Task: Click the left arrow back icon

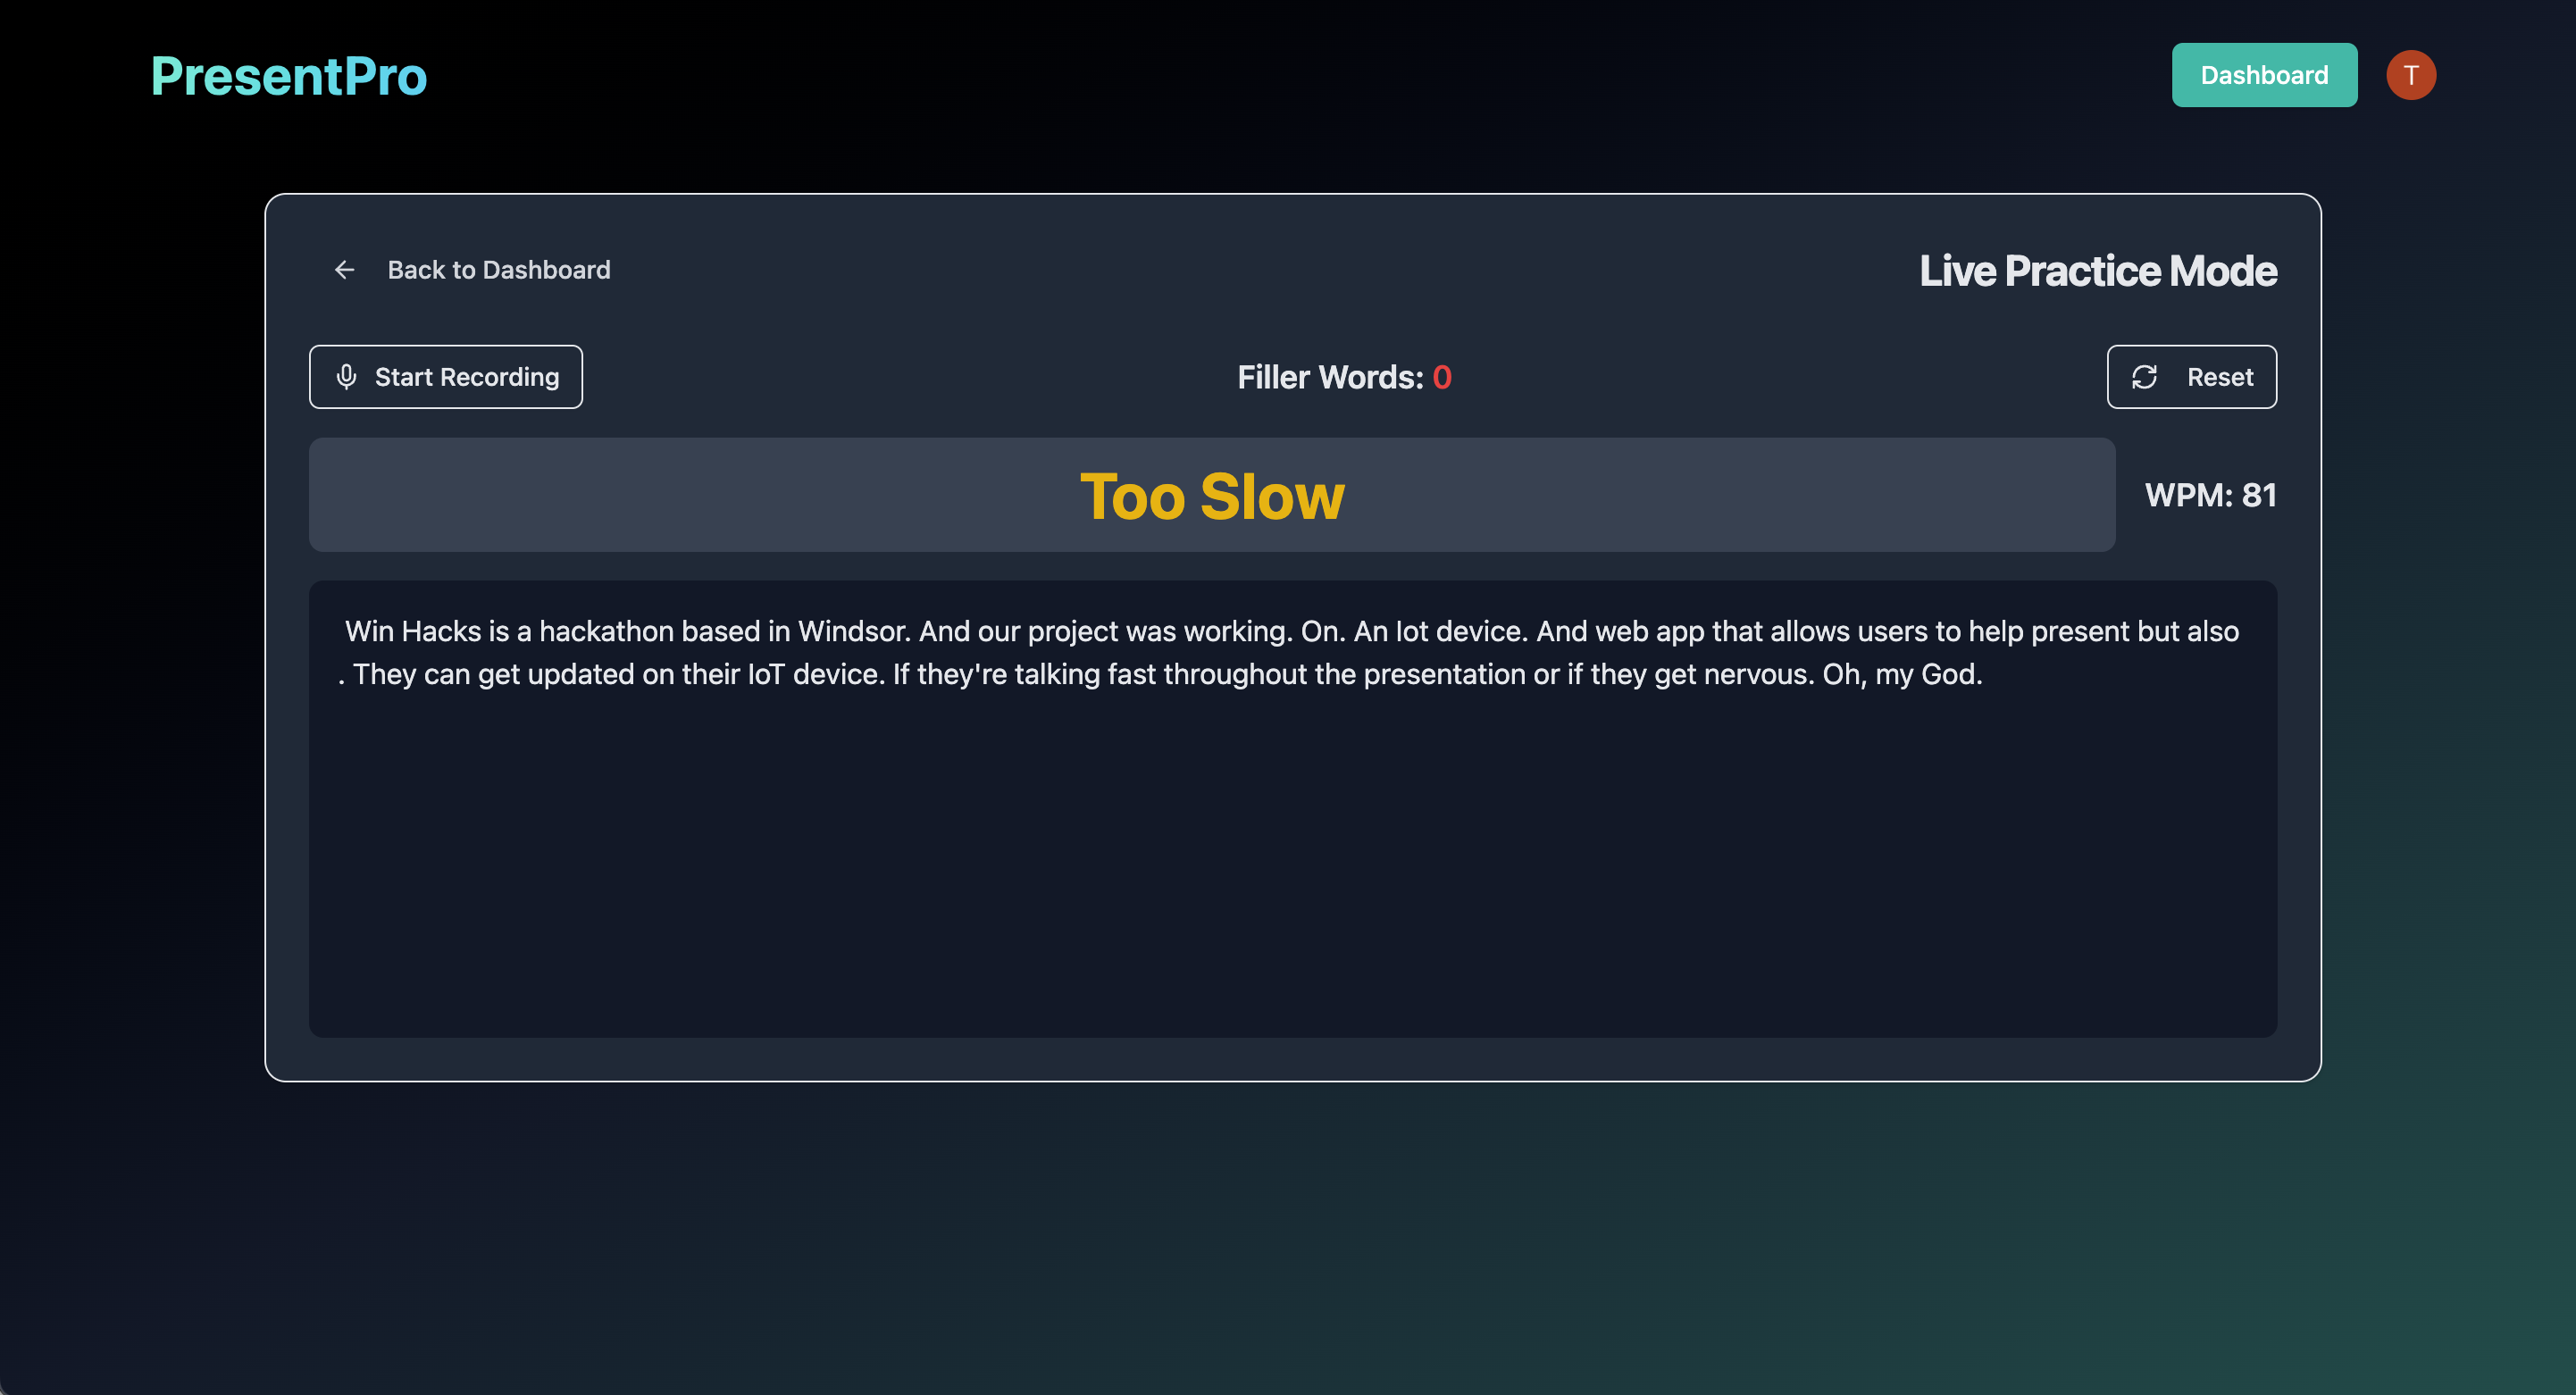Action: pyautogui.click(x=344, y=270)
